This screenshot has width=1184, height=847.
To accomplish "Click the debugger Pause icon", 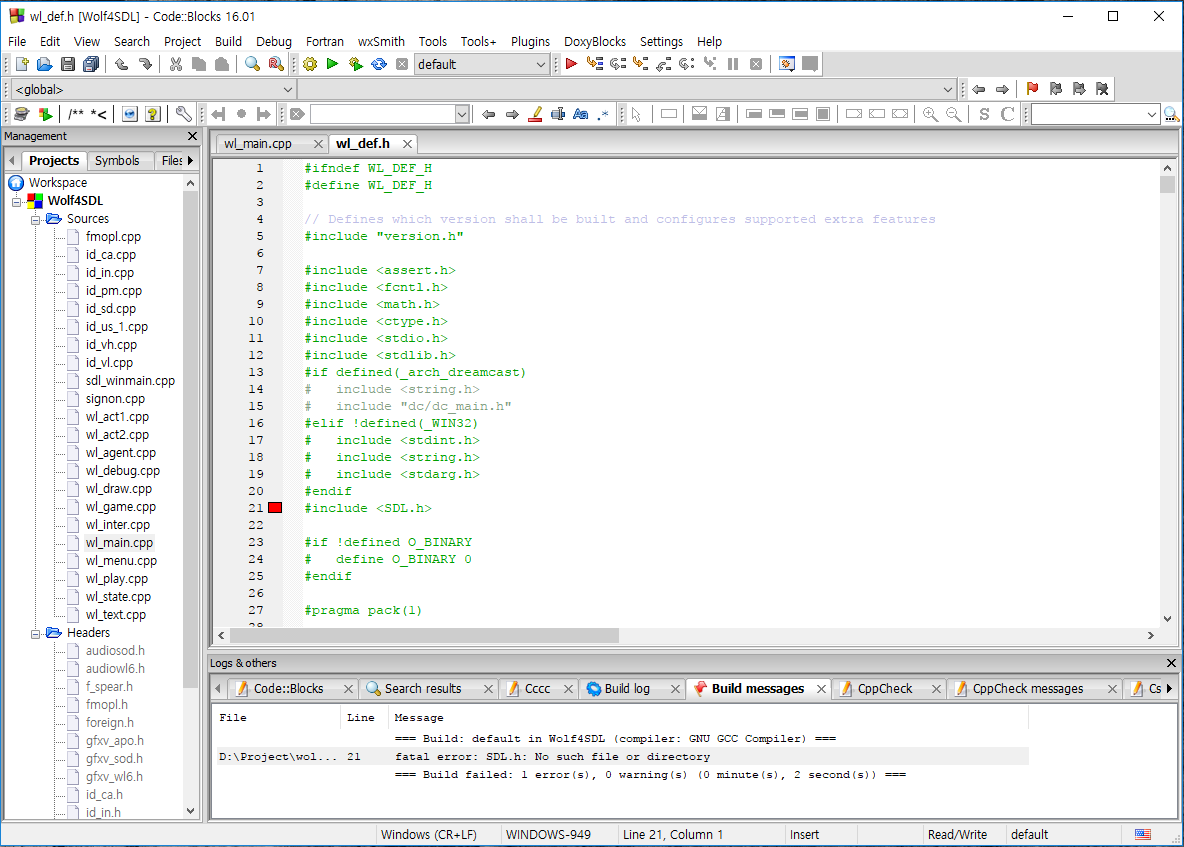I will pyautogui.click(x=732, y=64).
